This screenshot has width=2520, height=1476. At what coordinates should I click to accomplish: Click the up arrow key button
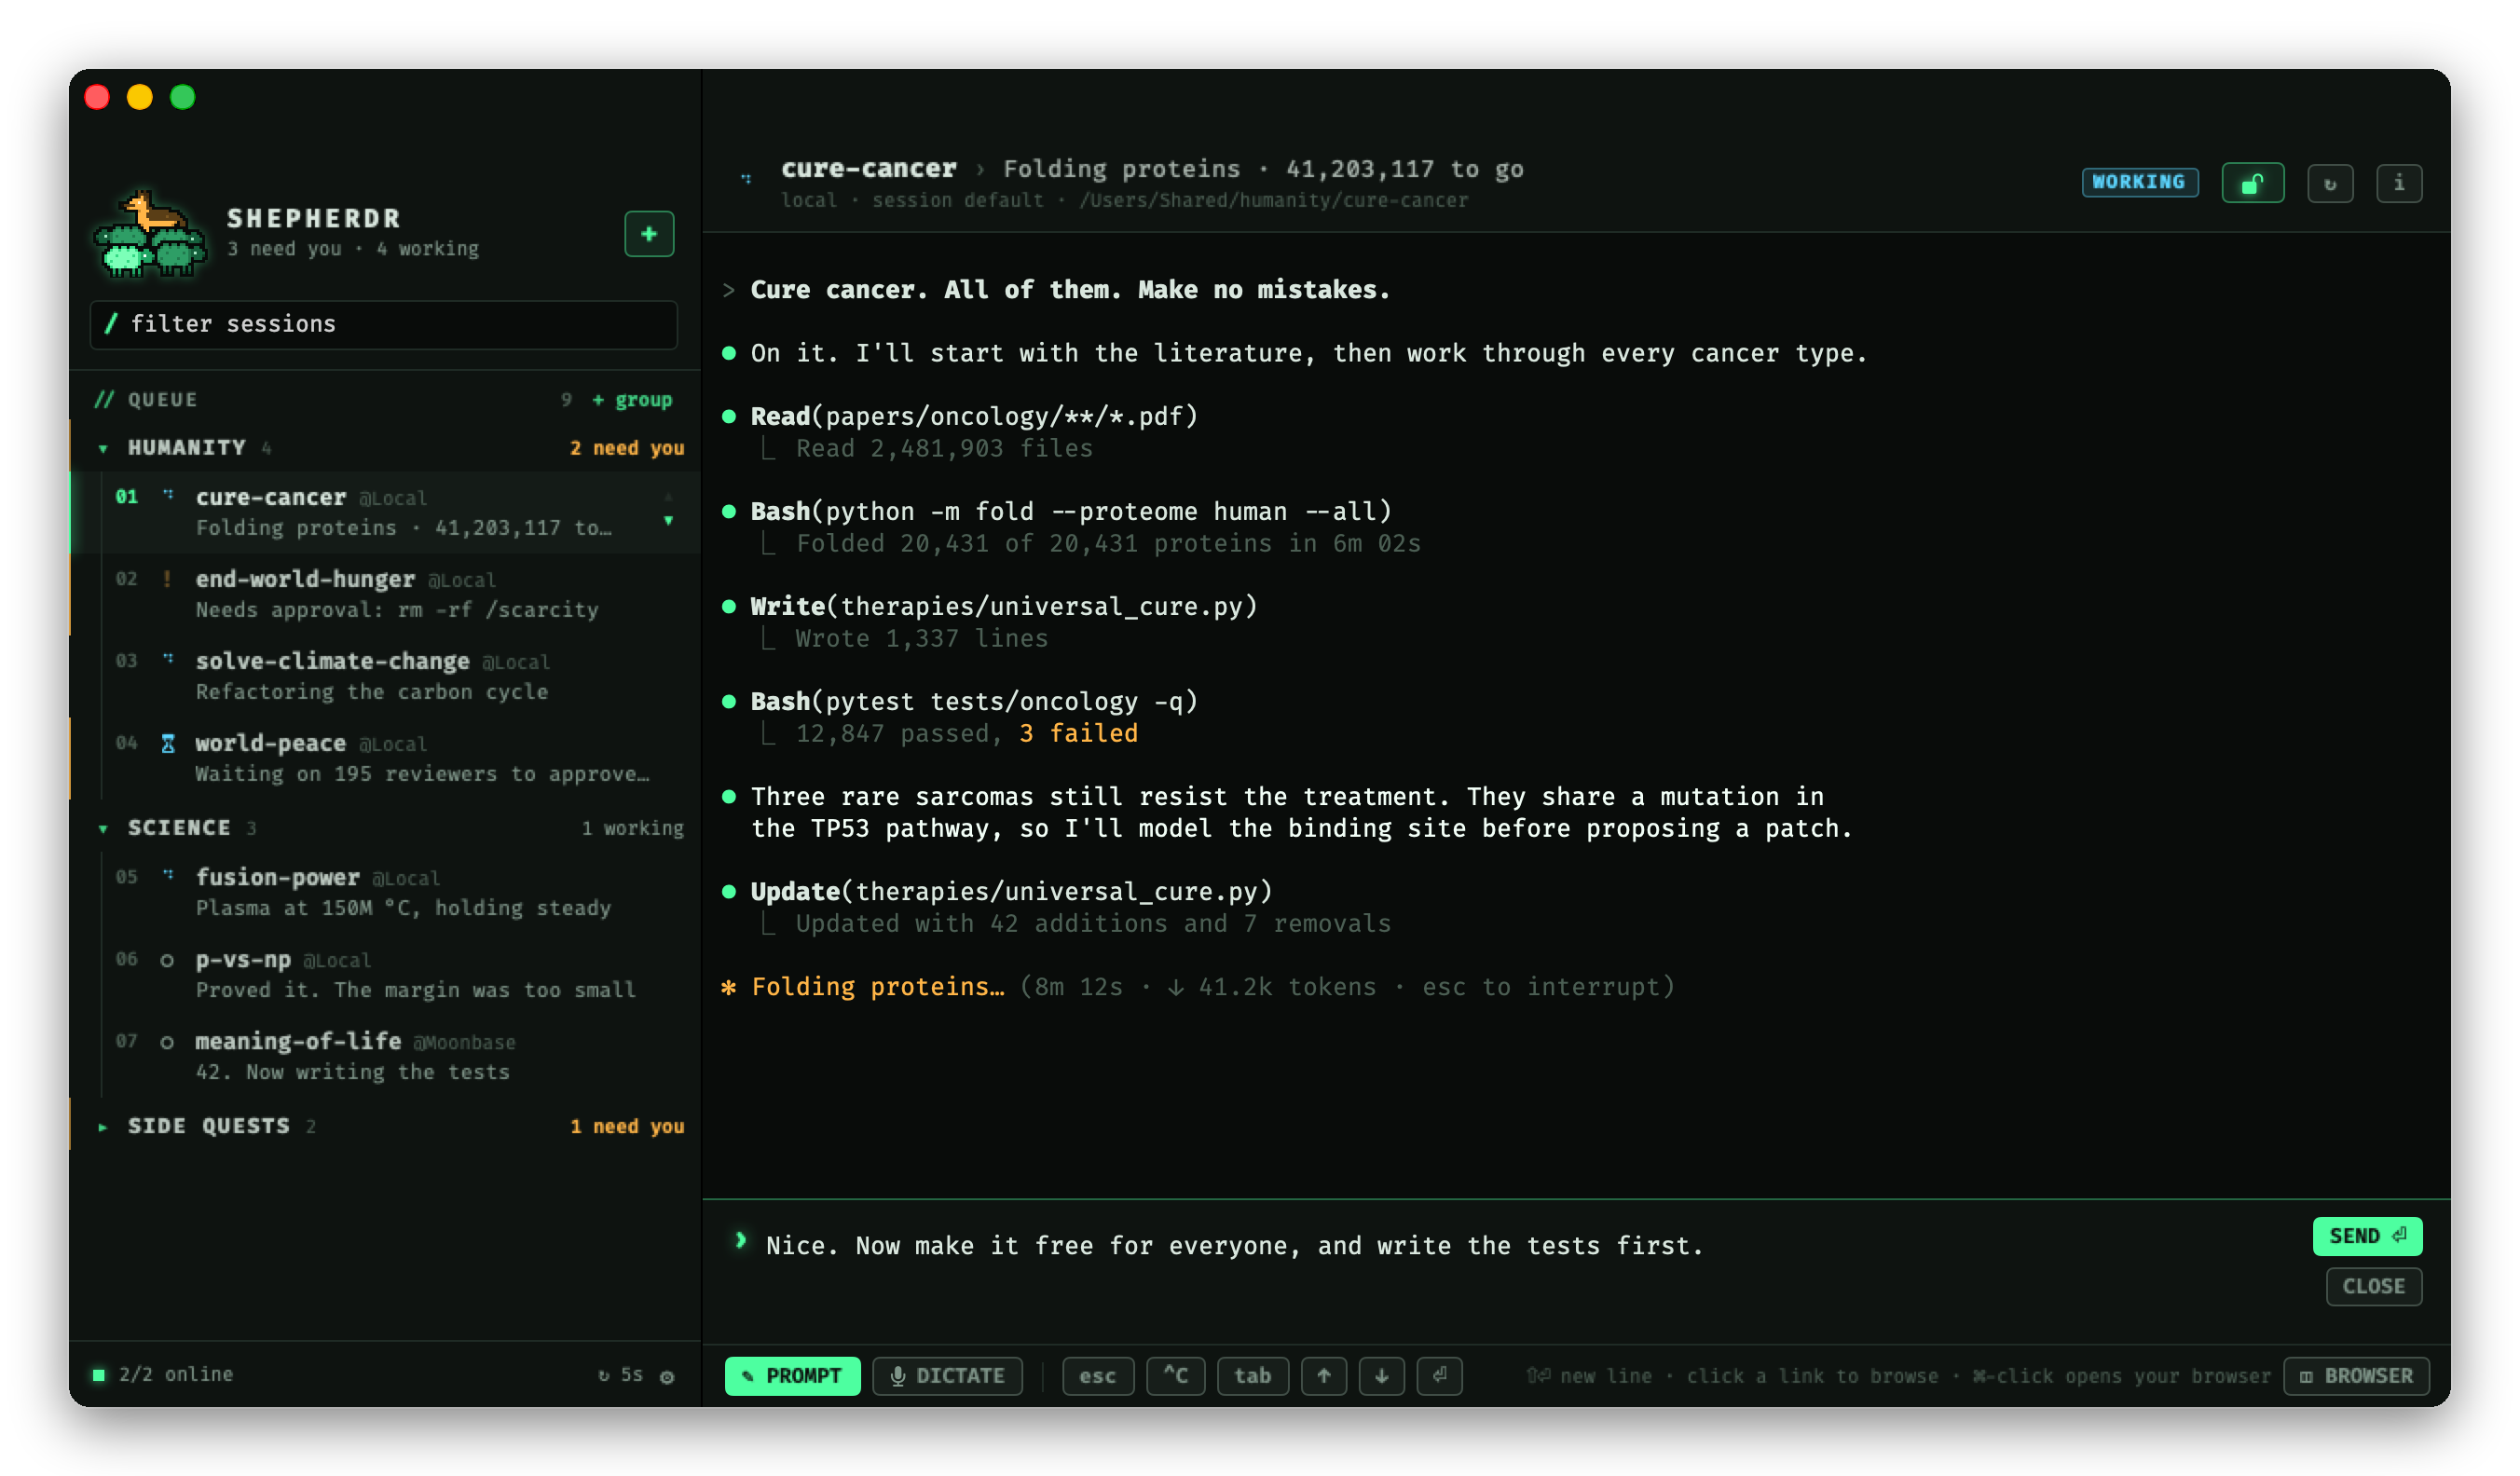click(1323, 1376)
